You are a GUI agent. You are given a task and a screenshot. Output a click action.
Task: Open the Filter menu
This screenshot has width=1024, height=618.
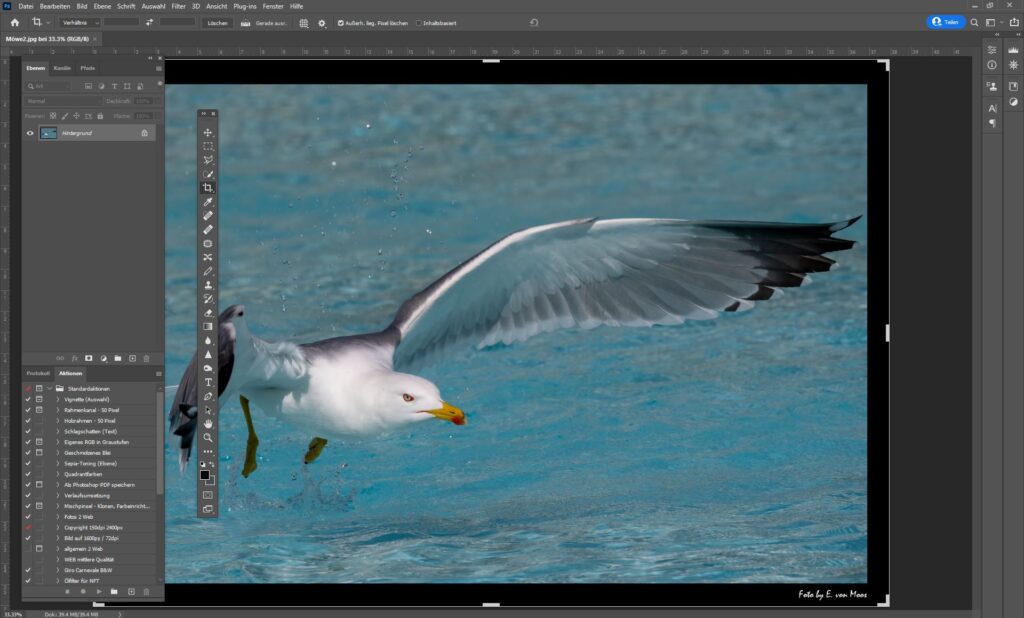[177, 6]
